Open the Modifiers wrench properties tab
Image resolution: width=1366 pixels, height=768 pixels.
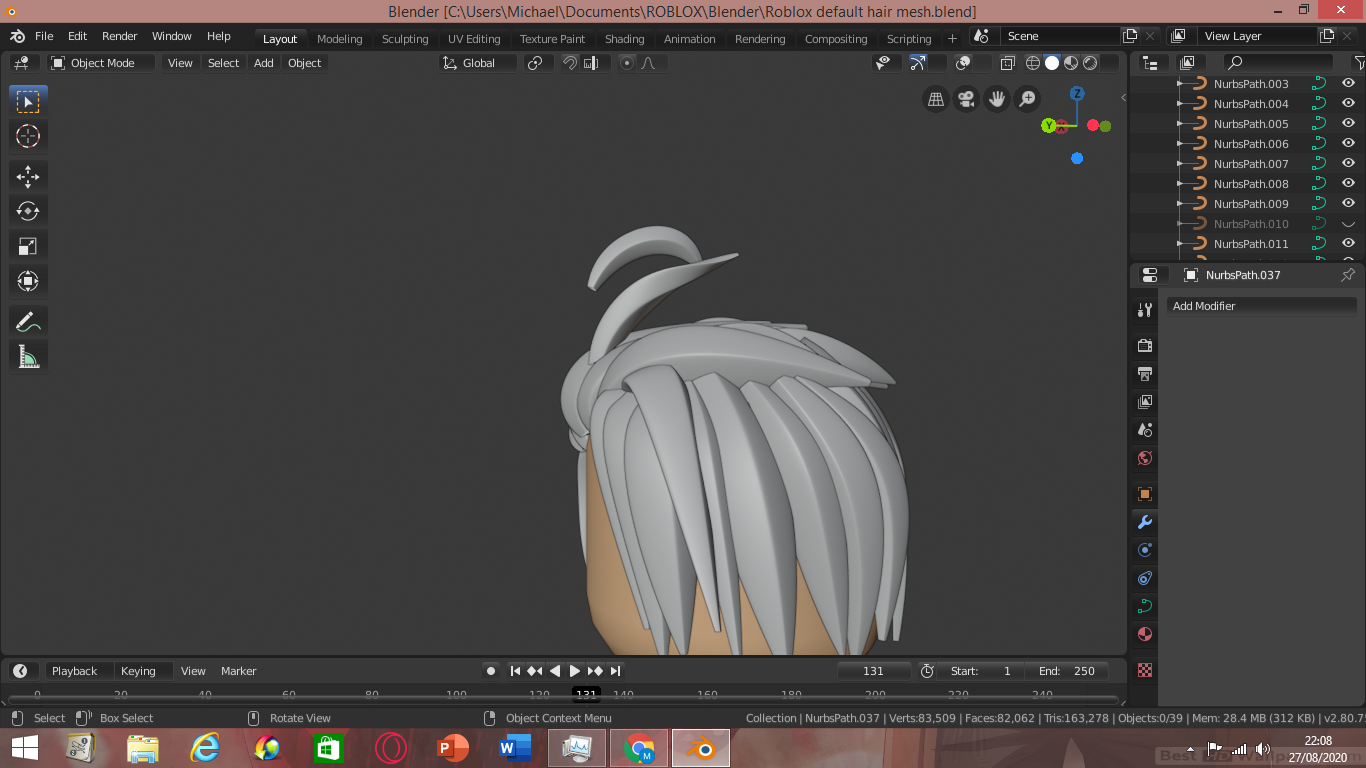[x=1145, y=522]
